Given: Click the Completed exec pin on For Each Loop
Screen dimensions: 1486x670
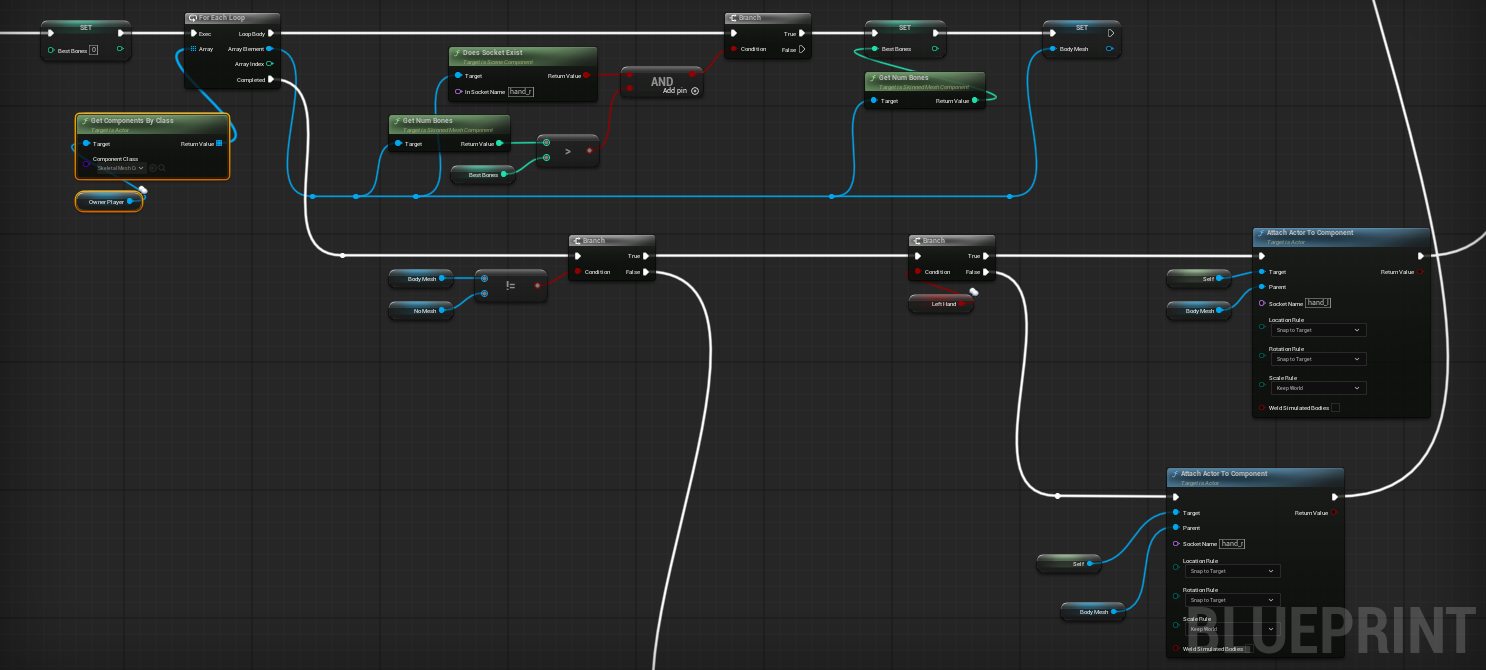Looking at the screenshot, I should click(x=270, y=80).
